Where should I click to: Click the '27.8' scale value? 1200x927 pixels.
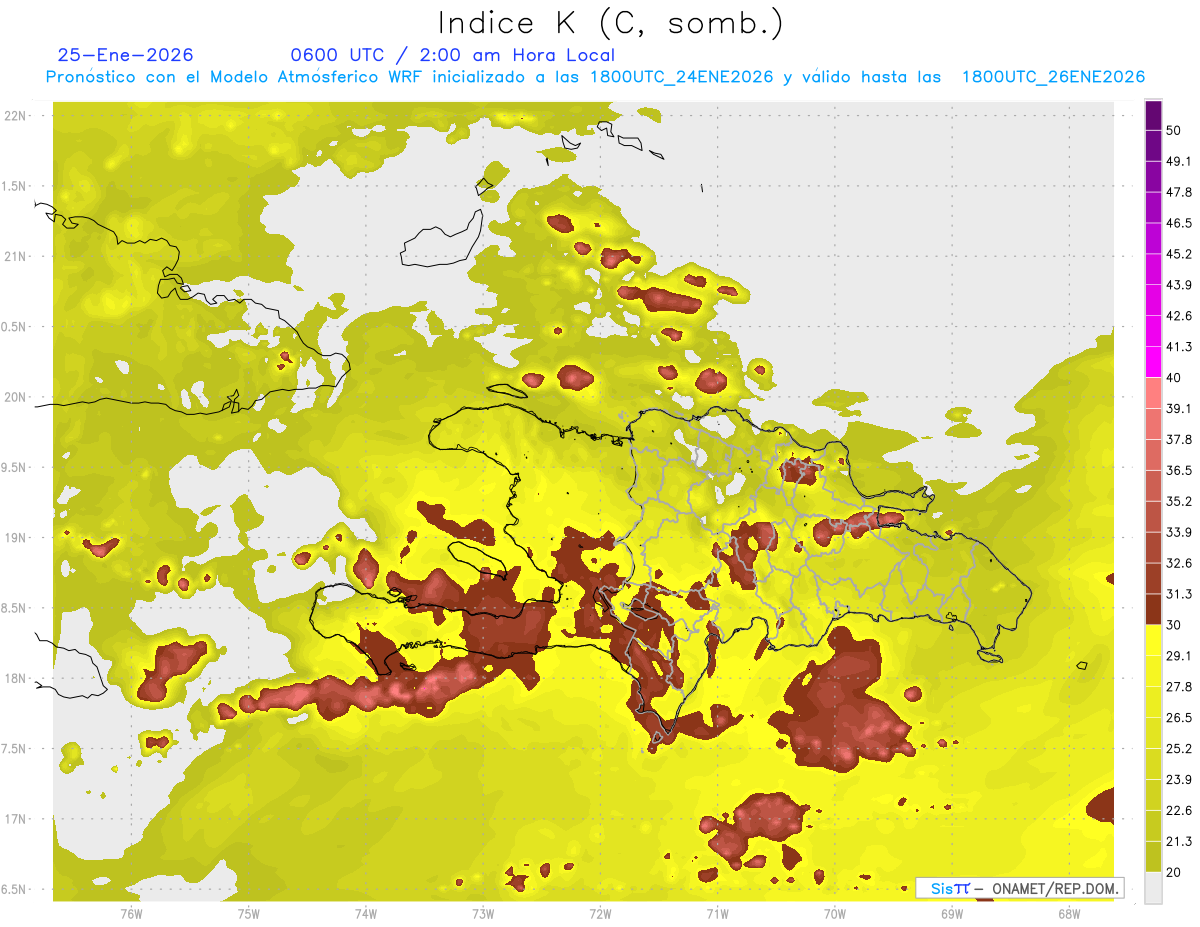[1178, 686]
